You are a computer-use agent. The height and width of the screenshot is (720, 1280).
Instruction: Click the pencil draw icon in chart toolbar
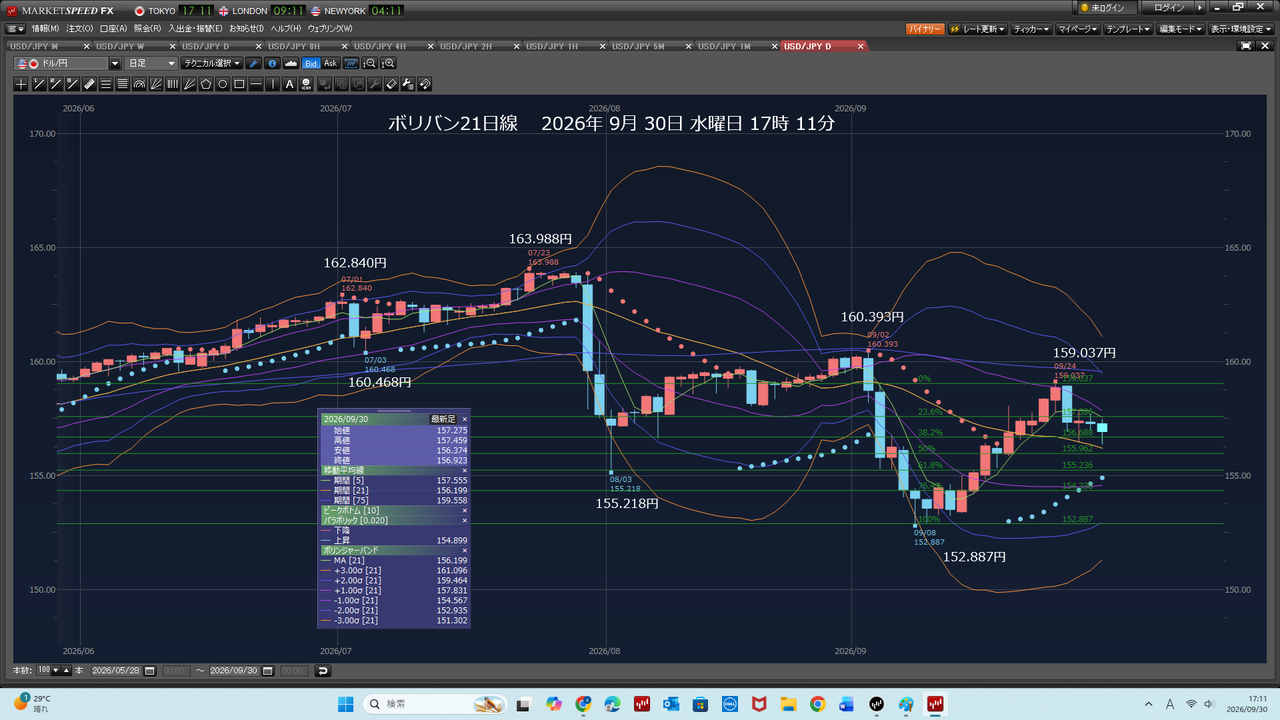click(253, 63)
